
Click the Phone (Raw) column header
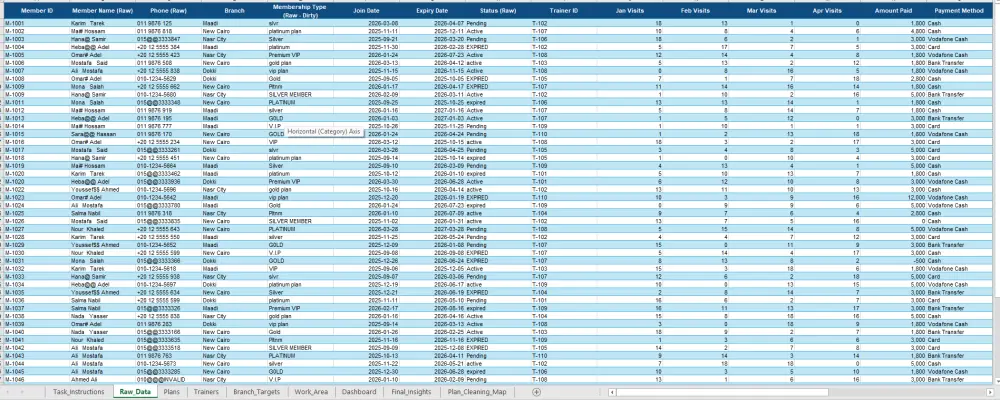(x=168, y=11)
